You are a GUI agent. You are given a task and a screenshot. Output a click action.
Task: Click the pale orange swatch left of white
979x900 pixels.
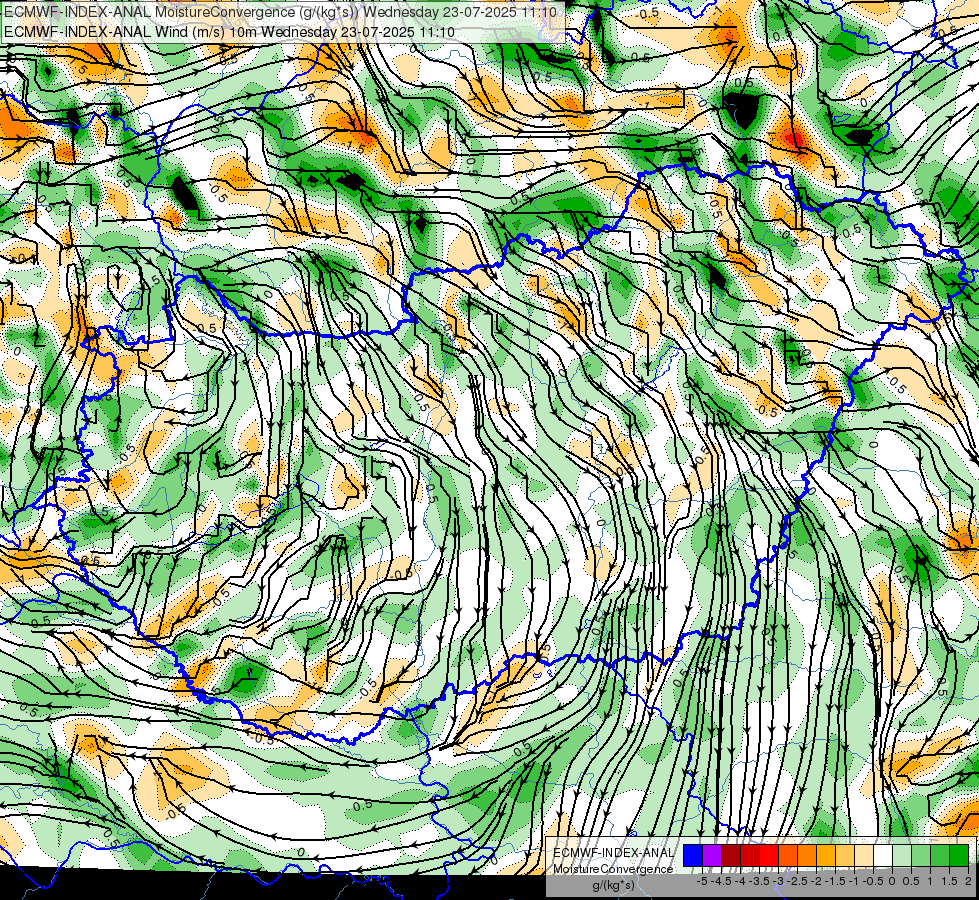click(x=864, y=856)
